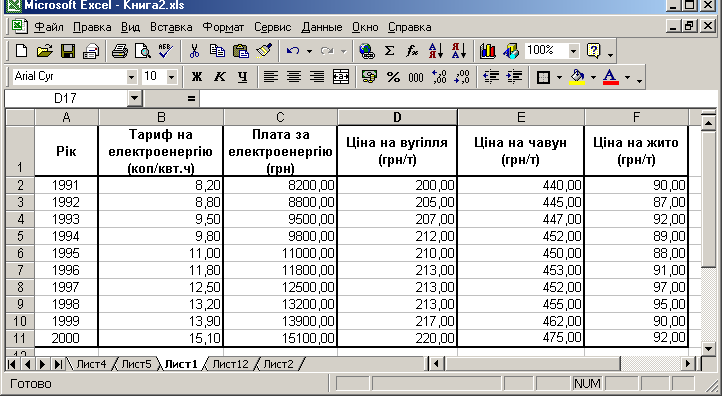Open Office Assistant help icon

tap(594, 51)
